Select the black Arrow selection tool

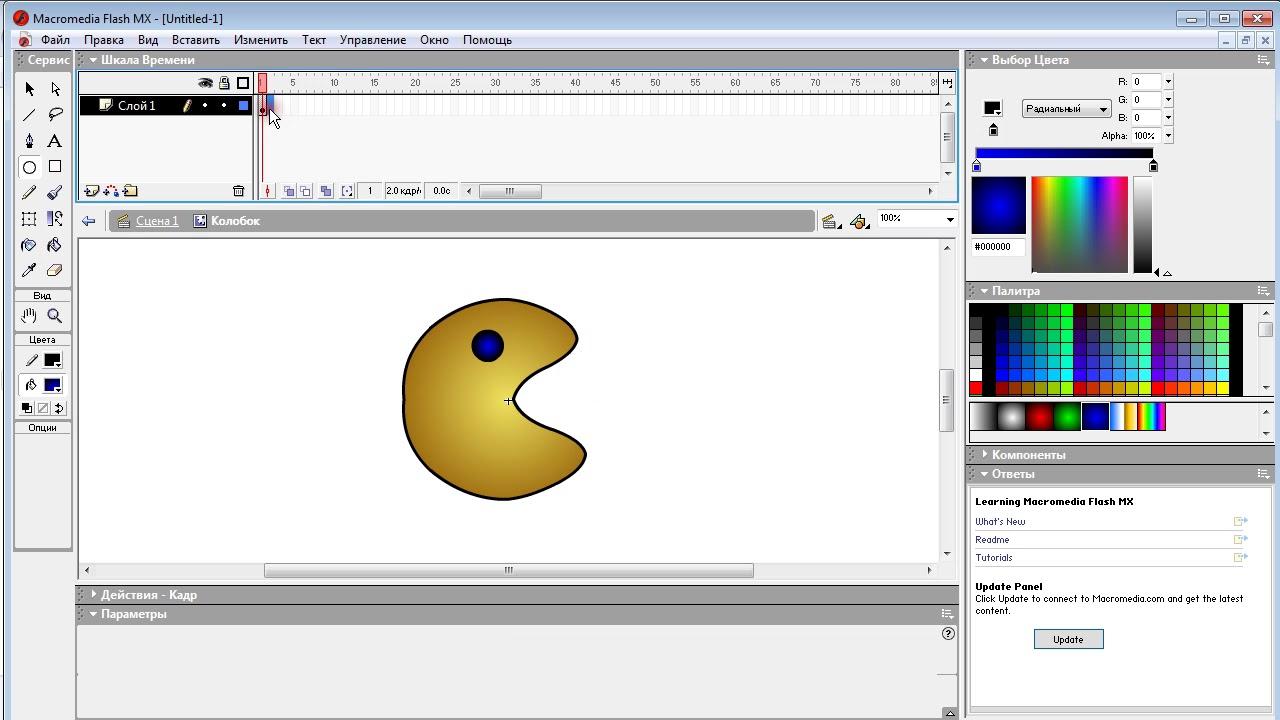pyautogui.click(x=29, y=89)
